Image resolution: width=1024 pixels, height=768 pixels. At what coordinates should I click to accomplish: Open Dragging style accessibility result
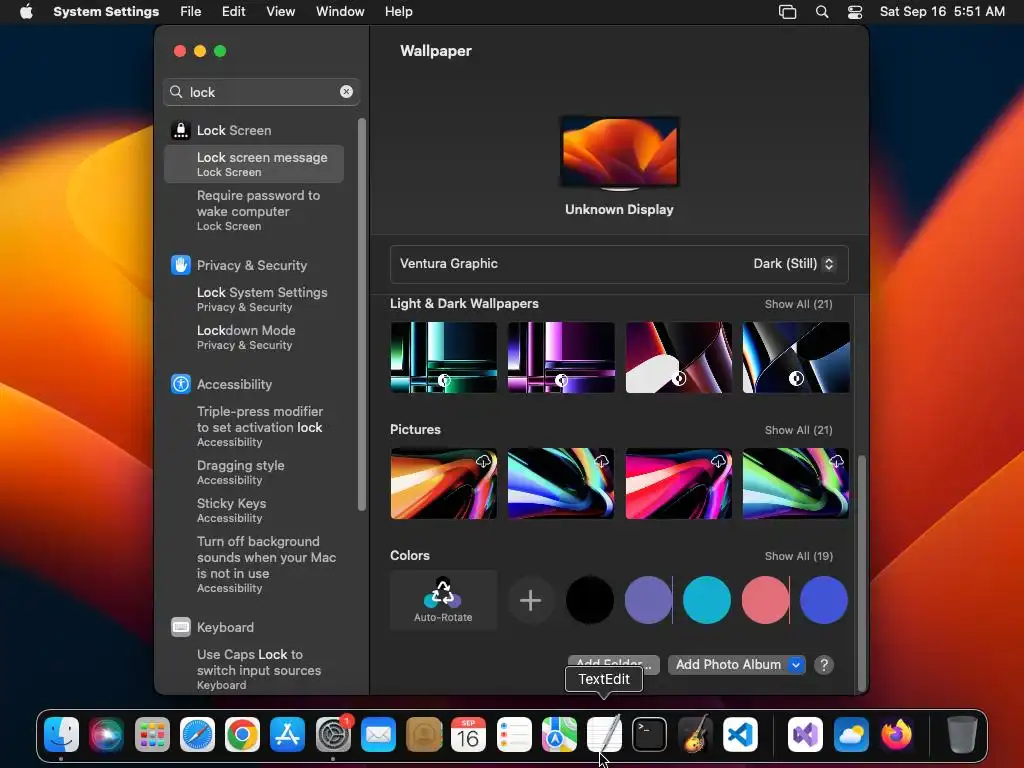click(254, 472)
